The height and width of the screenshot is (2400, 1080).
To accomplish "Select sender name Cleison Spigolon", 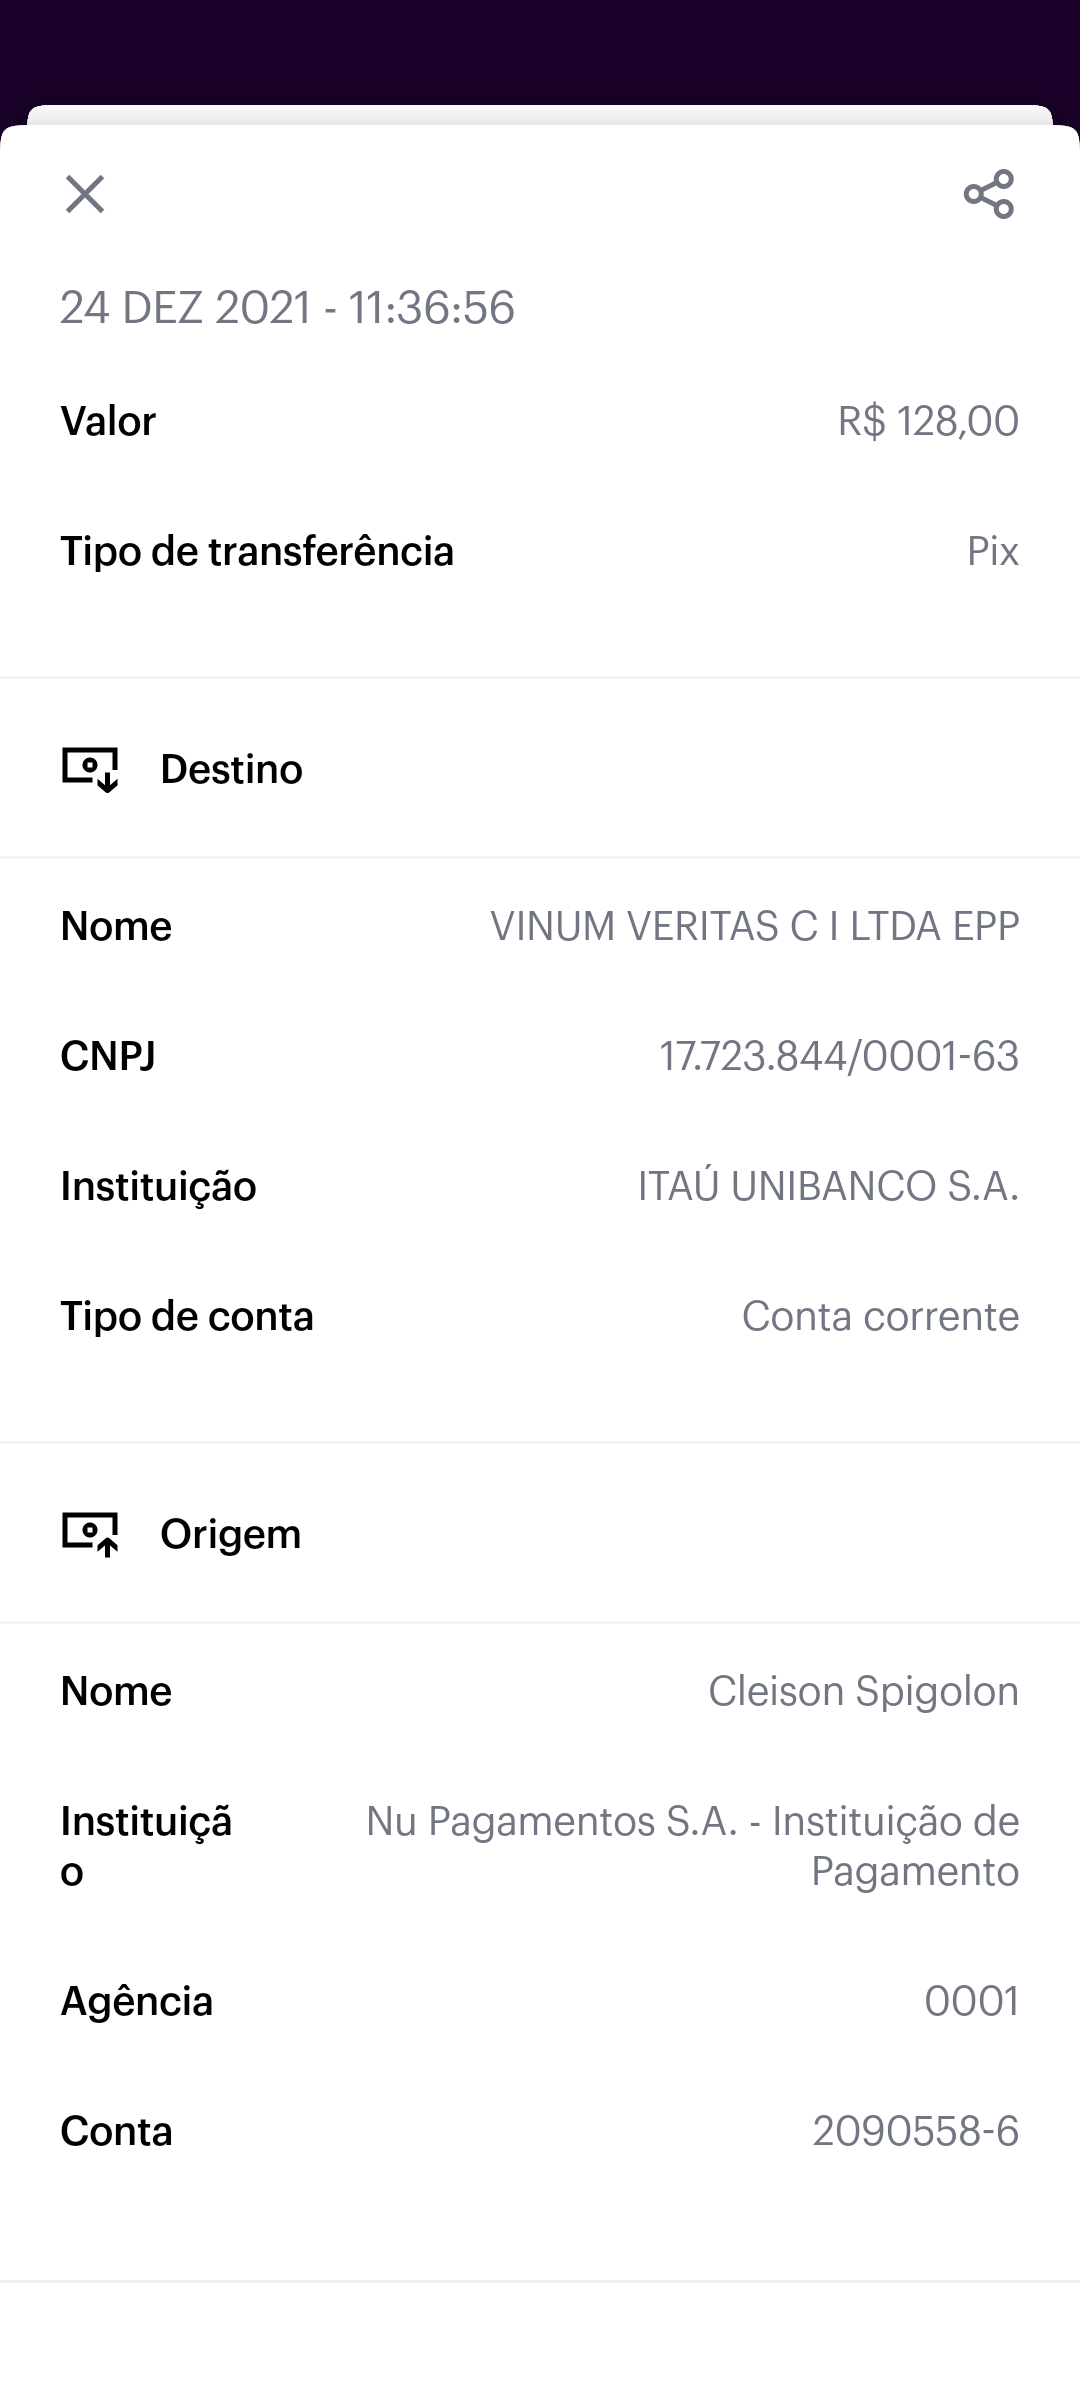I will pyautogui.click(x=863, y=1691).
